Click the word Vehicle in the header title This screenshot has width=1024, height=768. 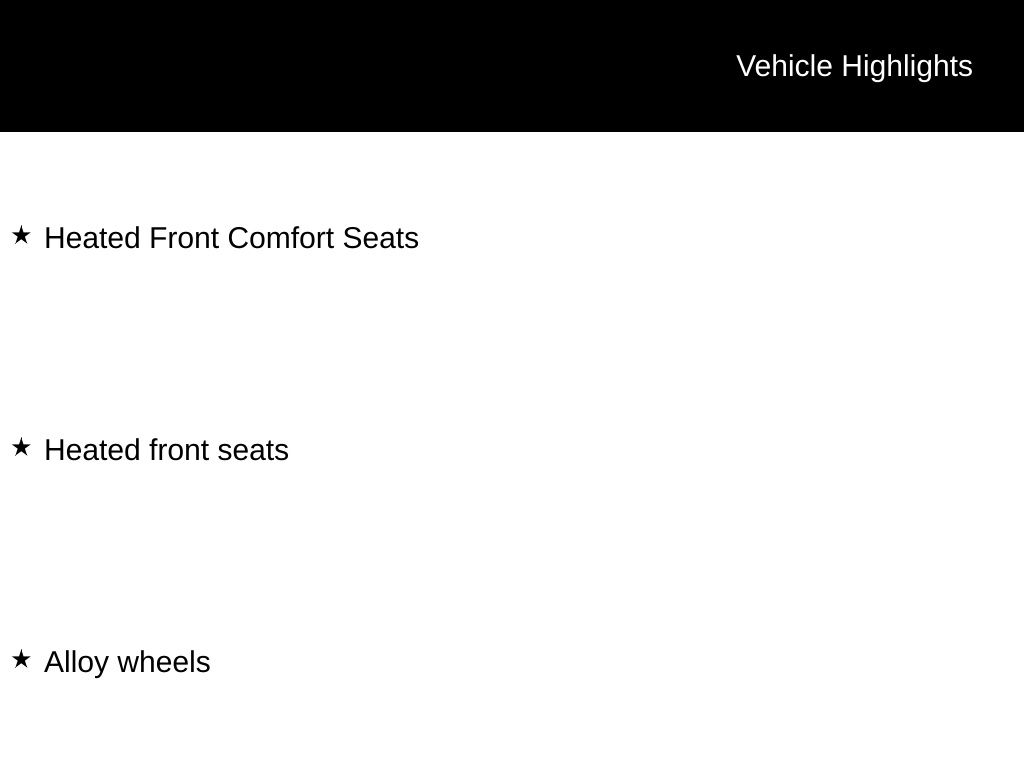pos(784,66)
